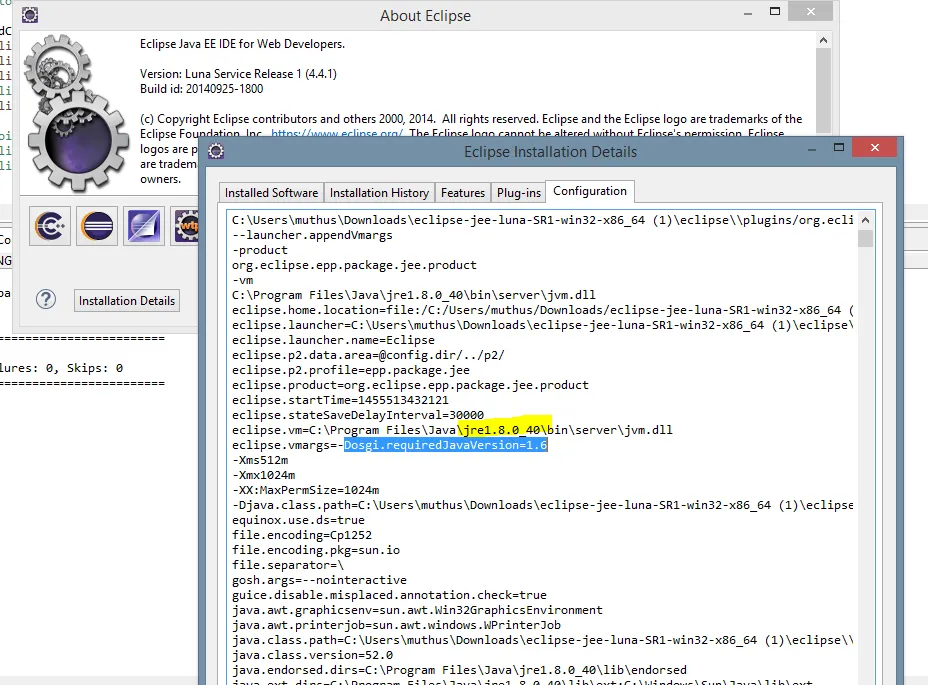This screenshot has height=685, width=928.
Task: Open the Features tab
Action: pos(463,192)
